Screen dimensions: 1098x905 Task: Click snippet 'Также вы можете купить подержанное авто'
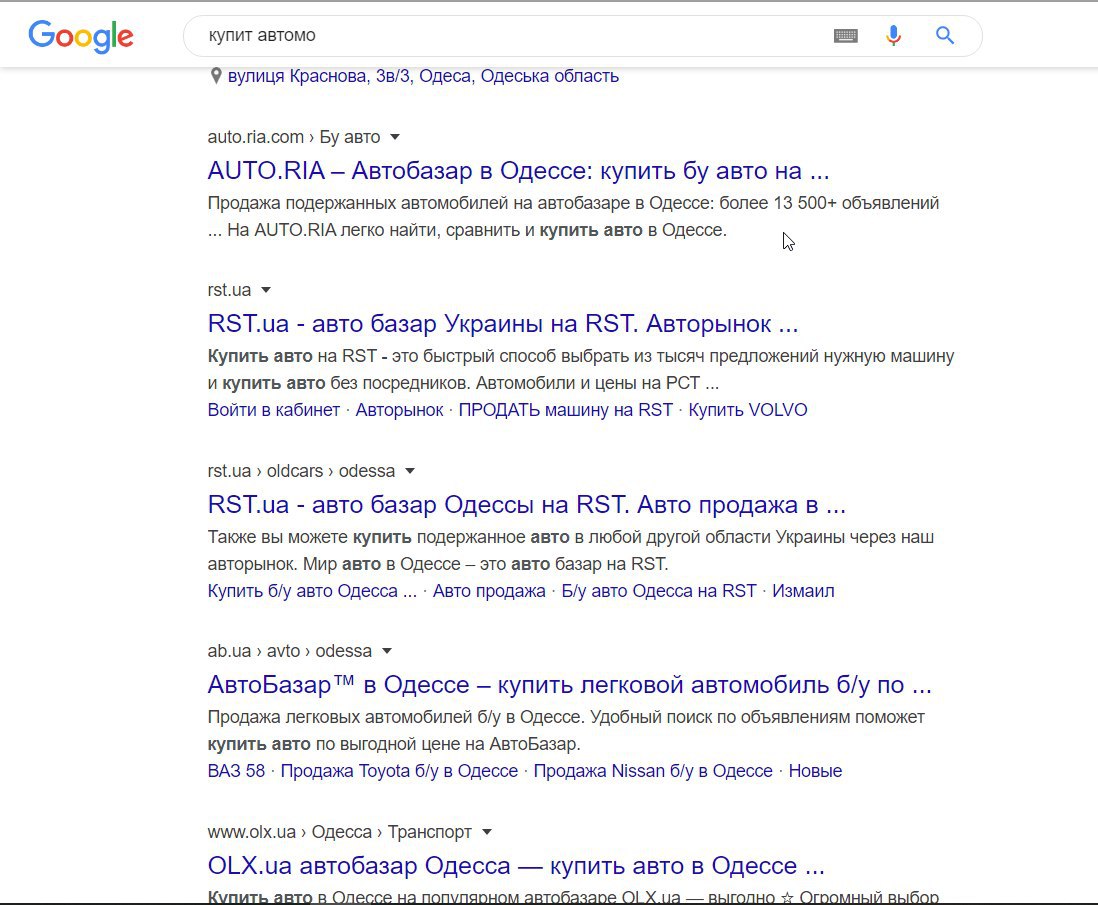click(x=389, y=537)
